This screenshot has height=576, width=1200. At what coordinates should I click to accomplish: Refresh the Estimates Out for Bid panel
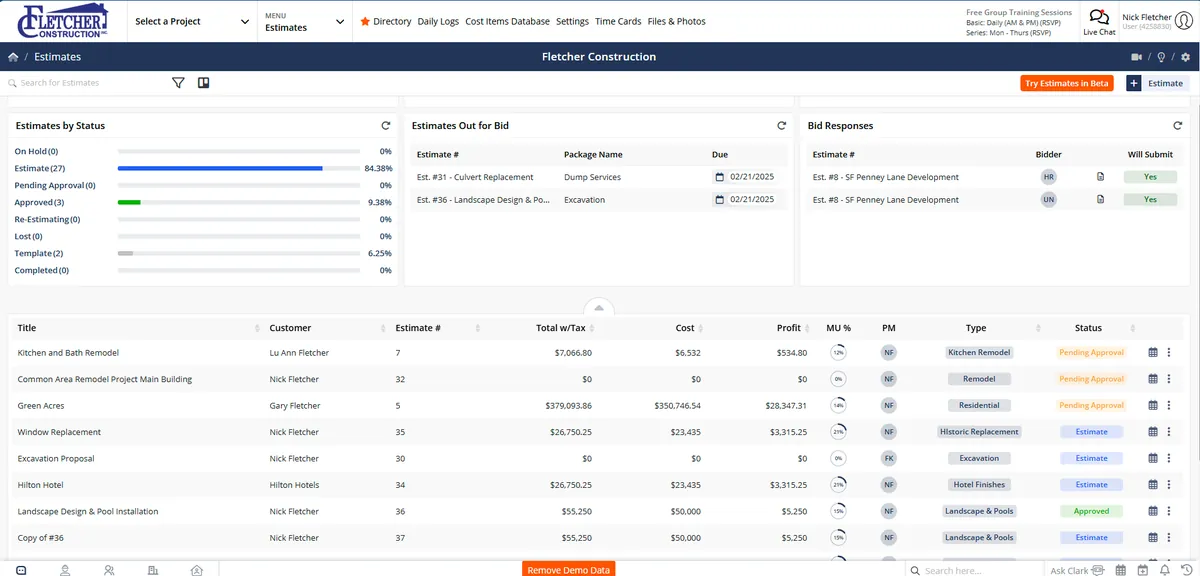(x=782, y=126)
